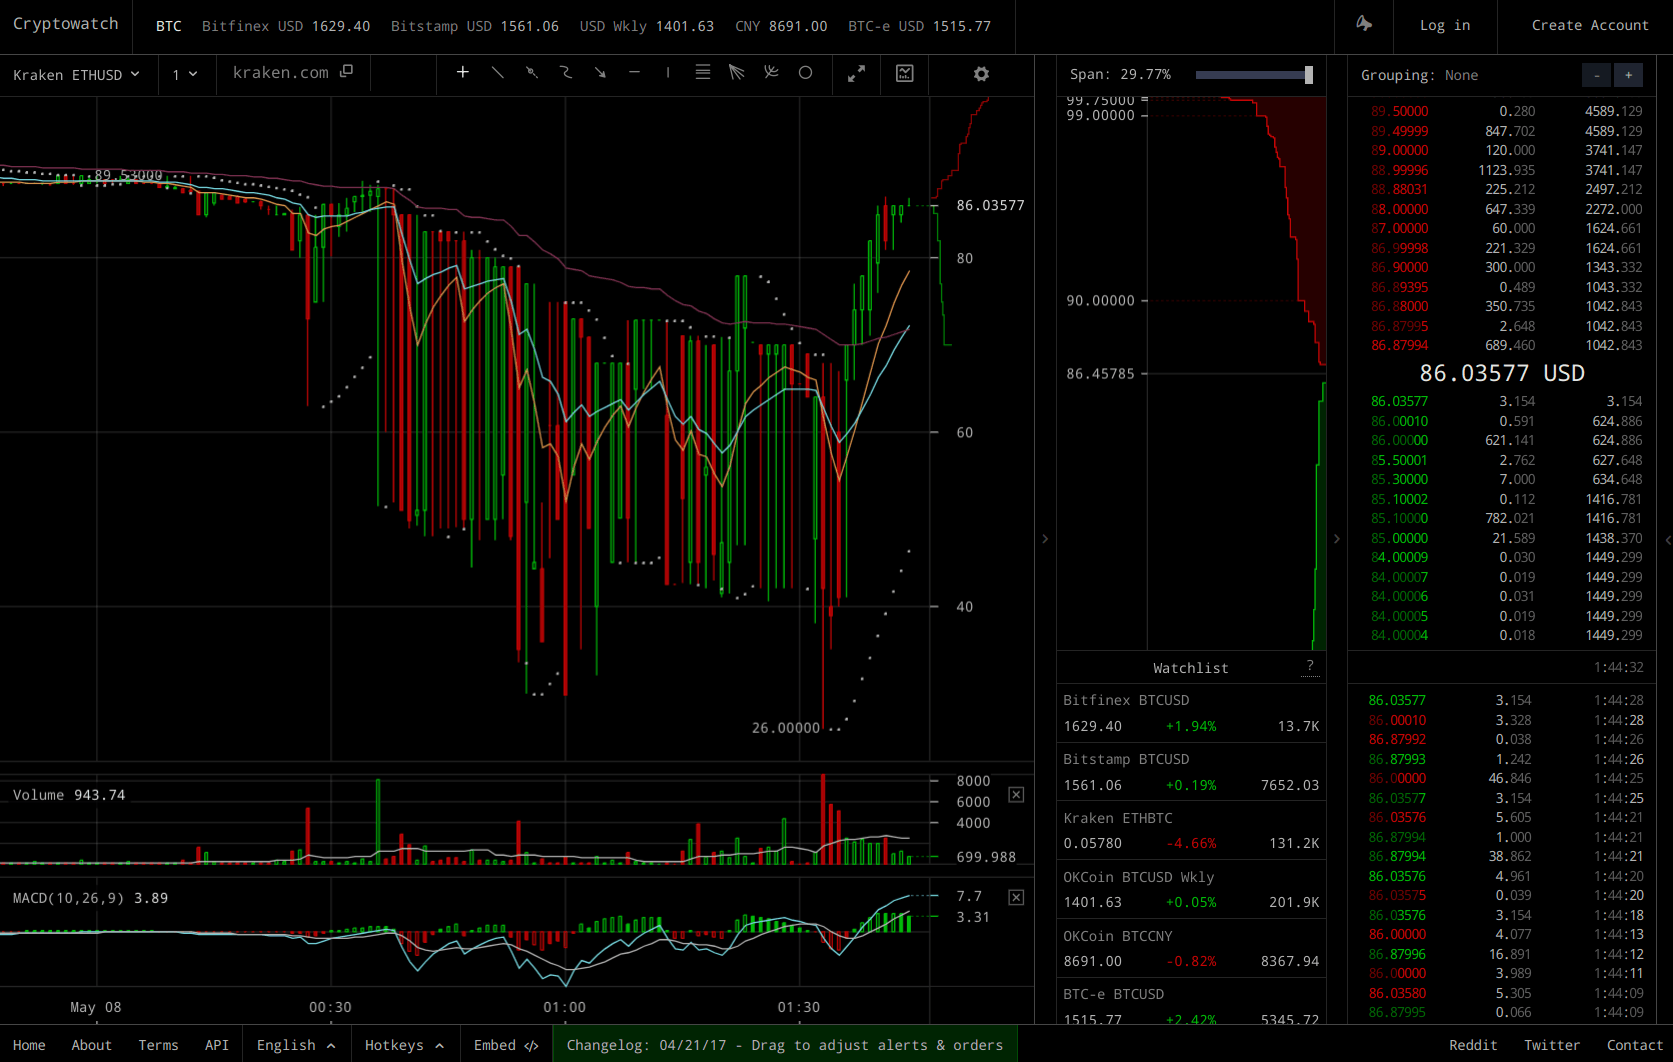The height and width of the screenshot is (1062, 1673).
Task: Select the arrow drawing tool
Action: pyautogui.click(x=600, y=73)
